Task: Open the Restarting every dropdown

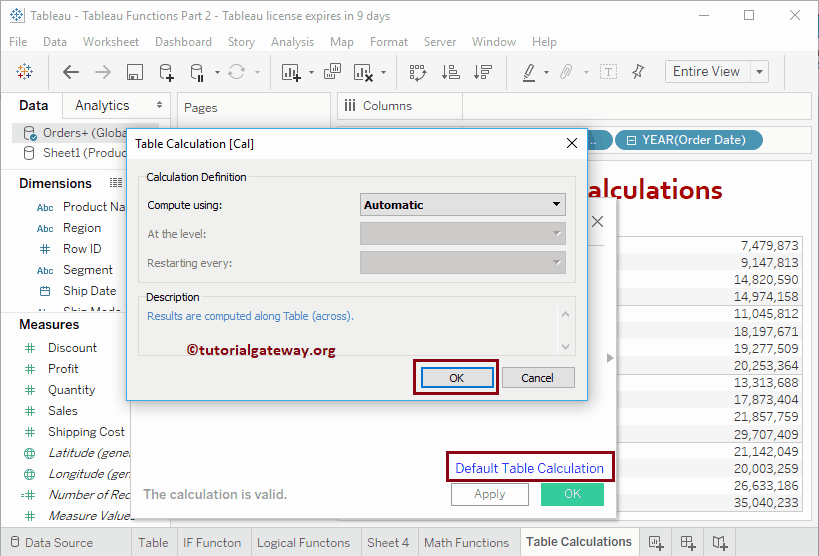Action: pos(463,262)
